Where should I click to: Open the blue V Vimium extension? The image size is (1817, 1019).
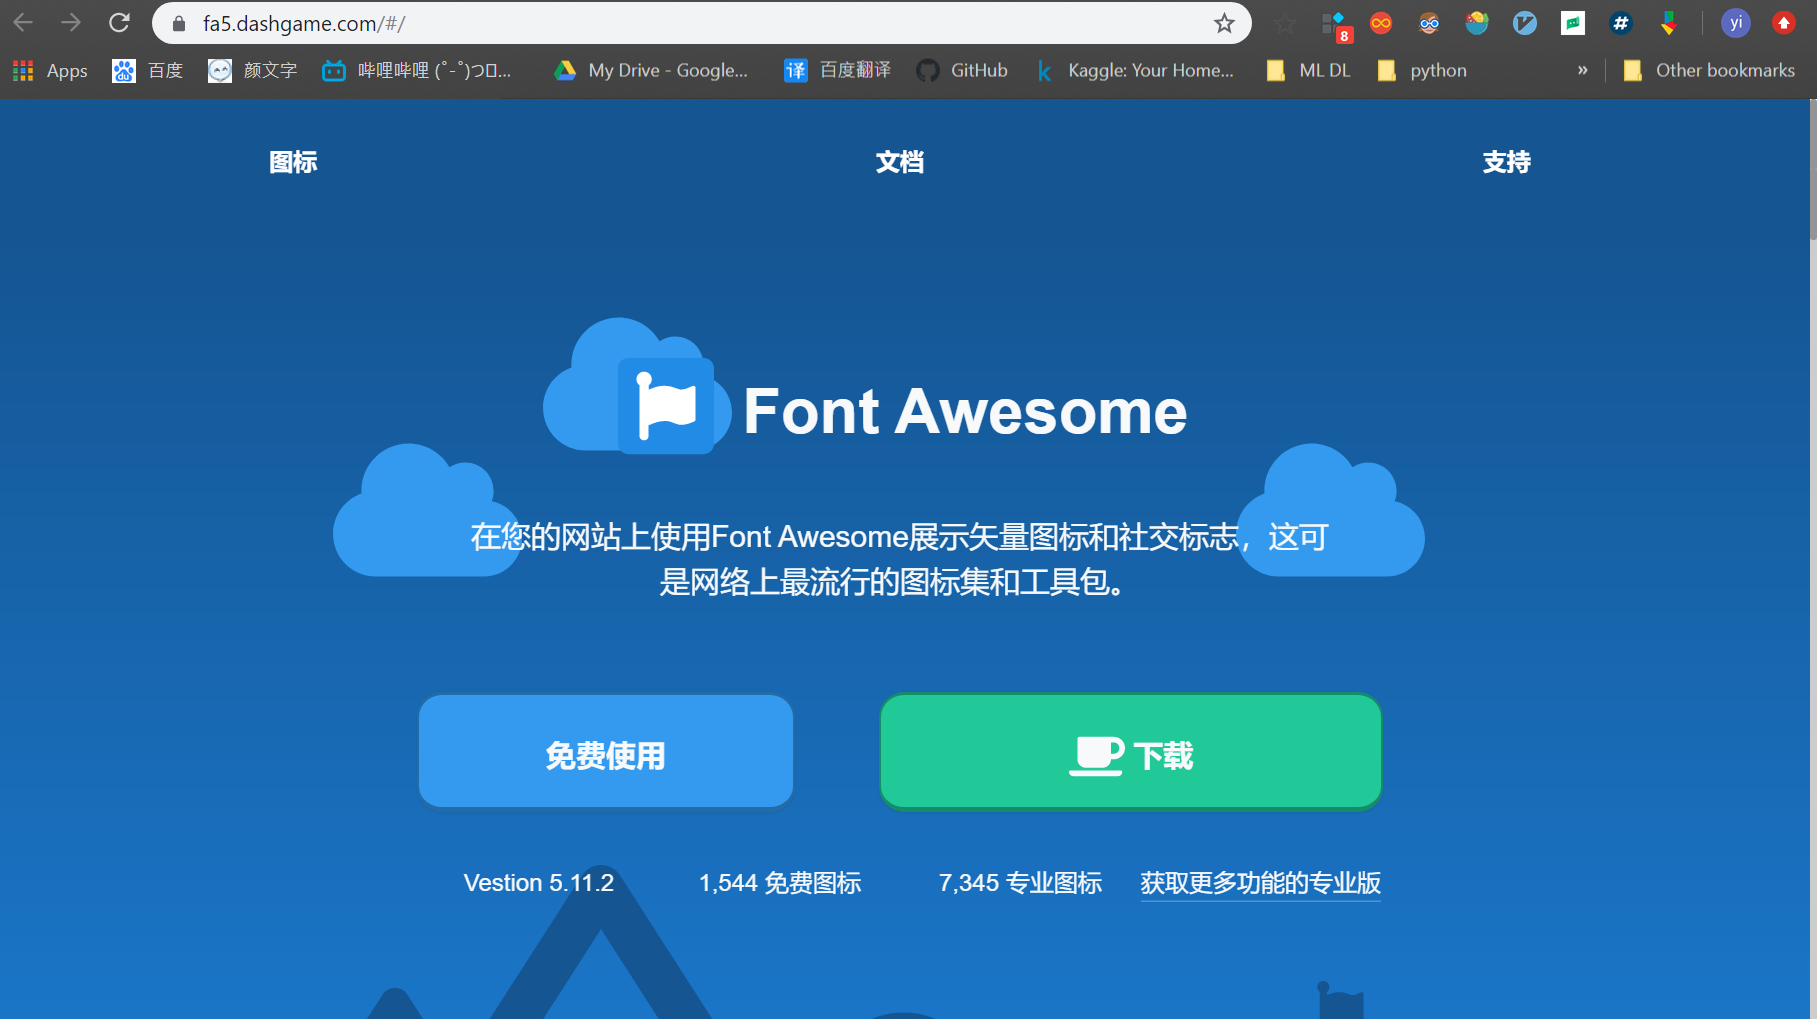[x=1525, y=23]
